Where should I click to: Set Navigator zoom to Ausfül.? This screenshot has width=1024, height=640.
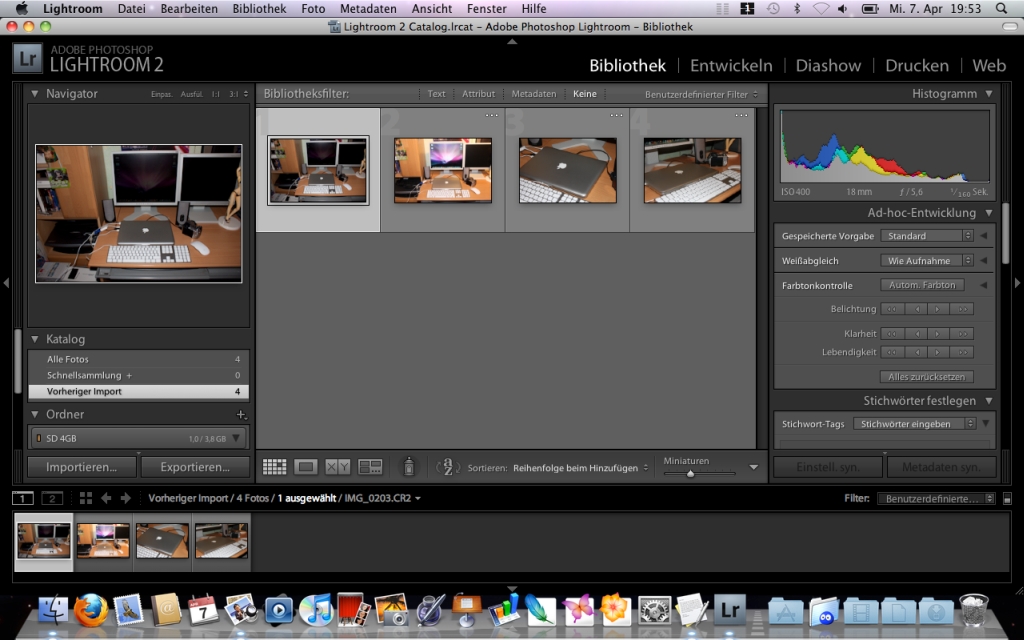(191, 94)
